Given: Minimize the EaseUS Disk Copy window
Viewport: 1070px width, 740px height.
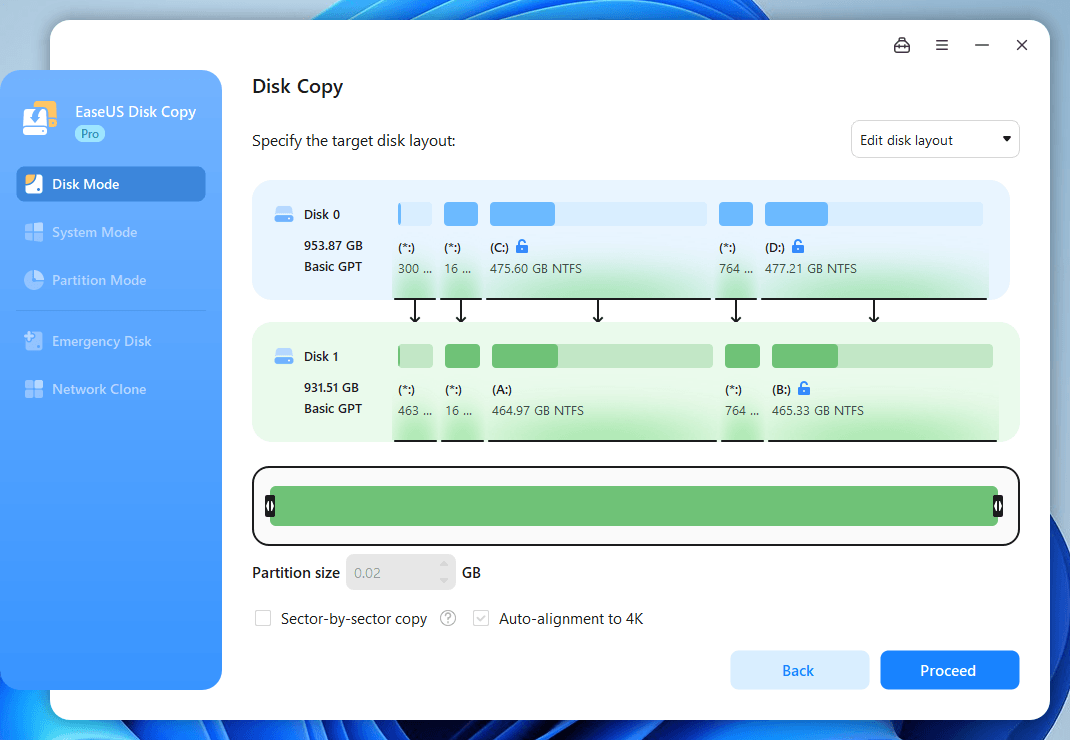Looking at the screenshot, I should coord(982,45).
